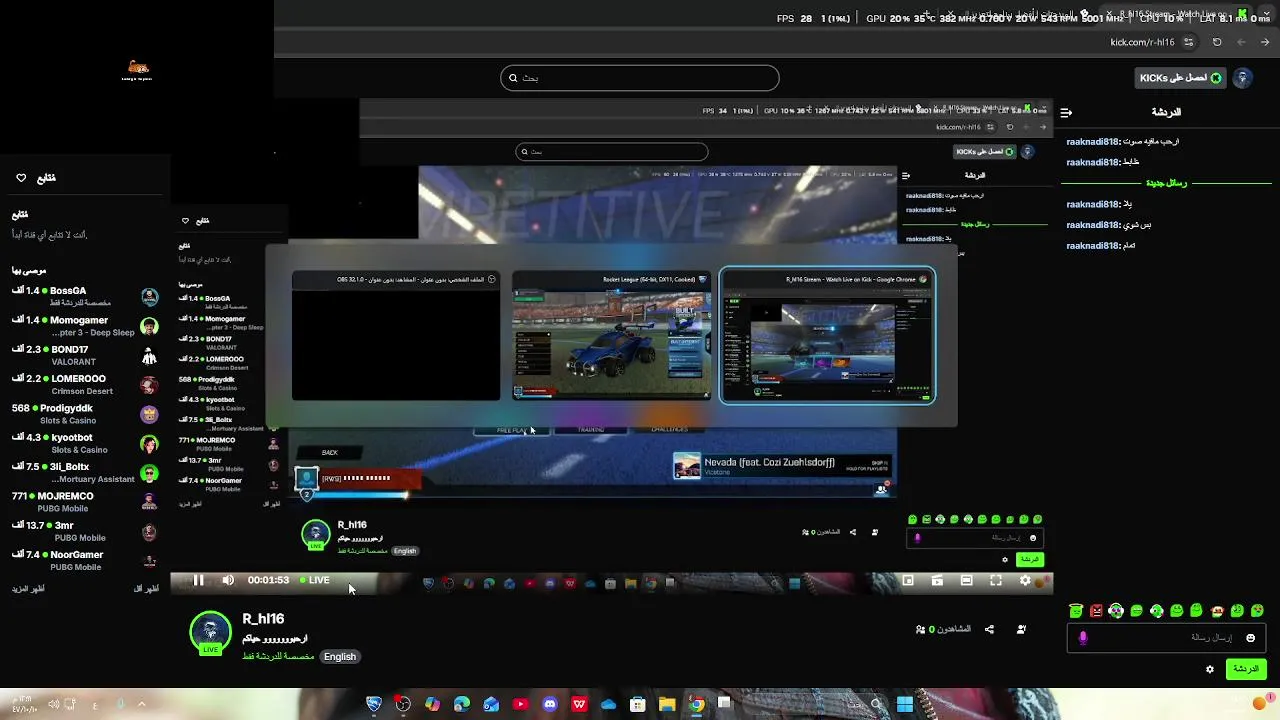Open emoji picker in chat input
The height and width of the screenshot is (720, 1280).
click(1250, 638)
